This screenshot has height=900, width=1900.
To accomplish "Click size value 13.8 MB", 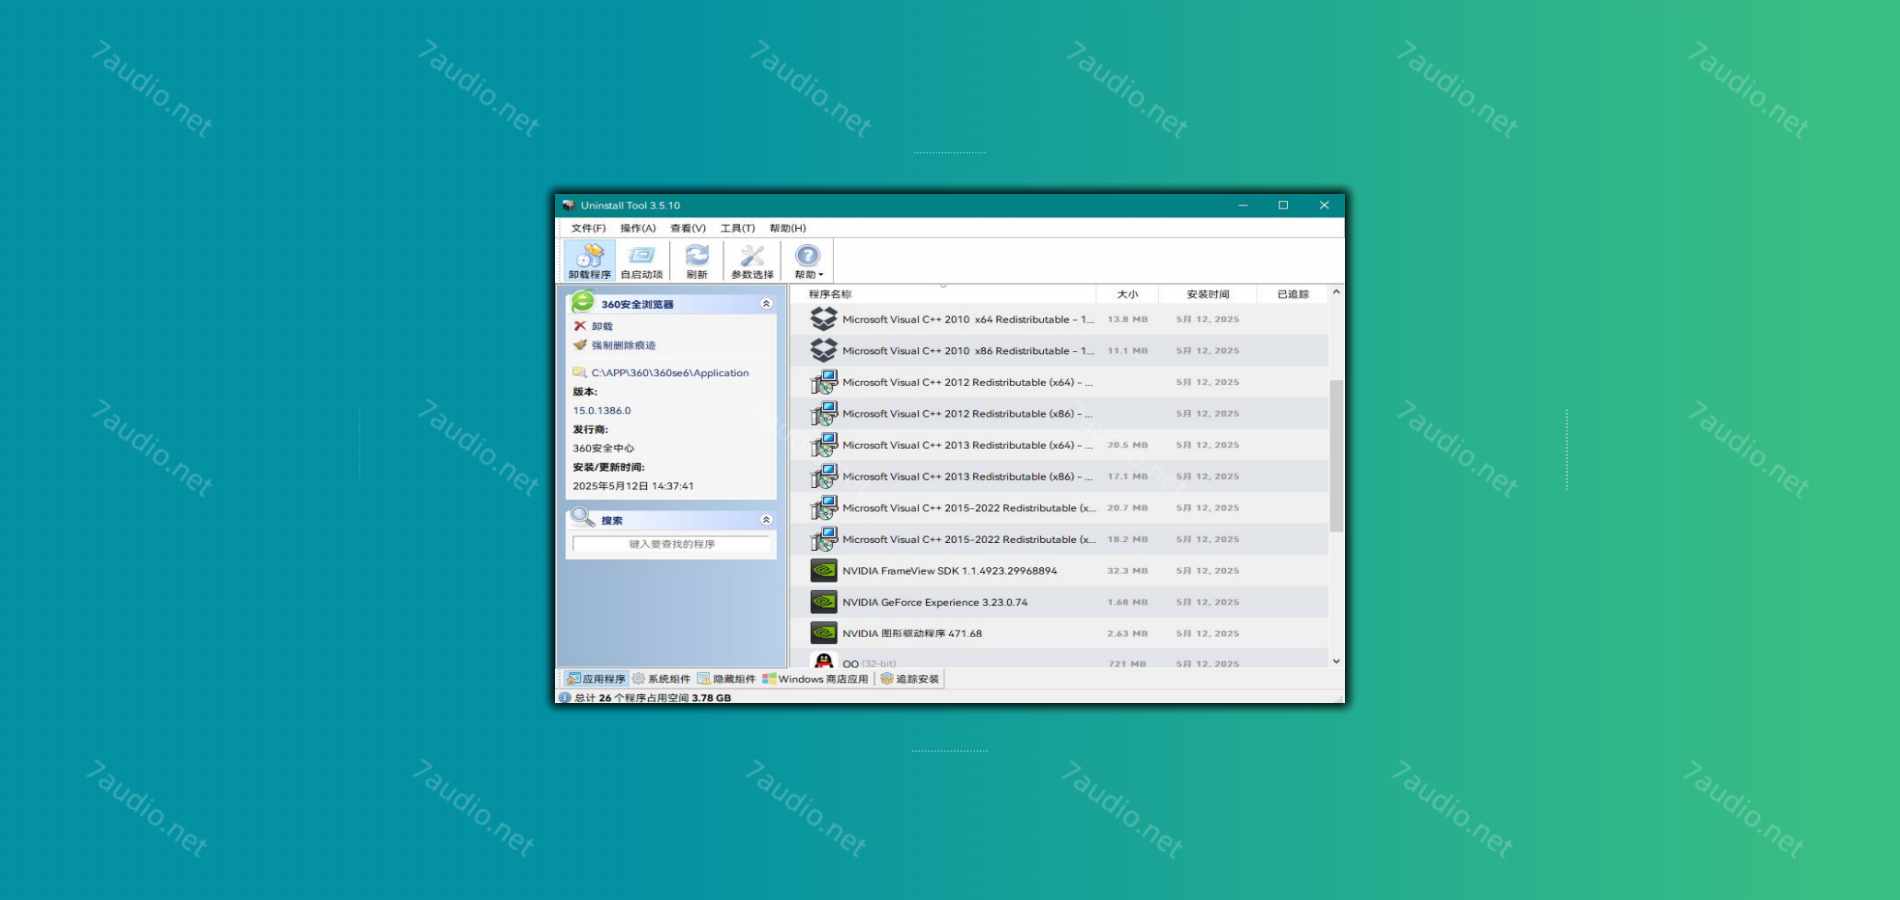I will click(1127, 319).
